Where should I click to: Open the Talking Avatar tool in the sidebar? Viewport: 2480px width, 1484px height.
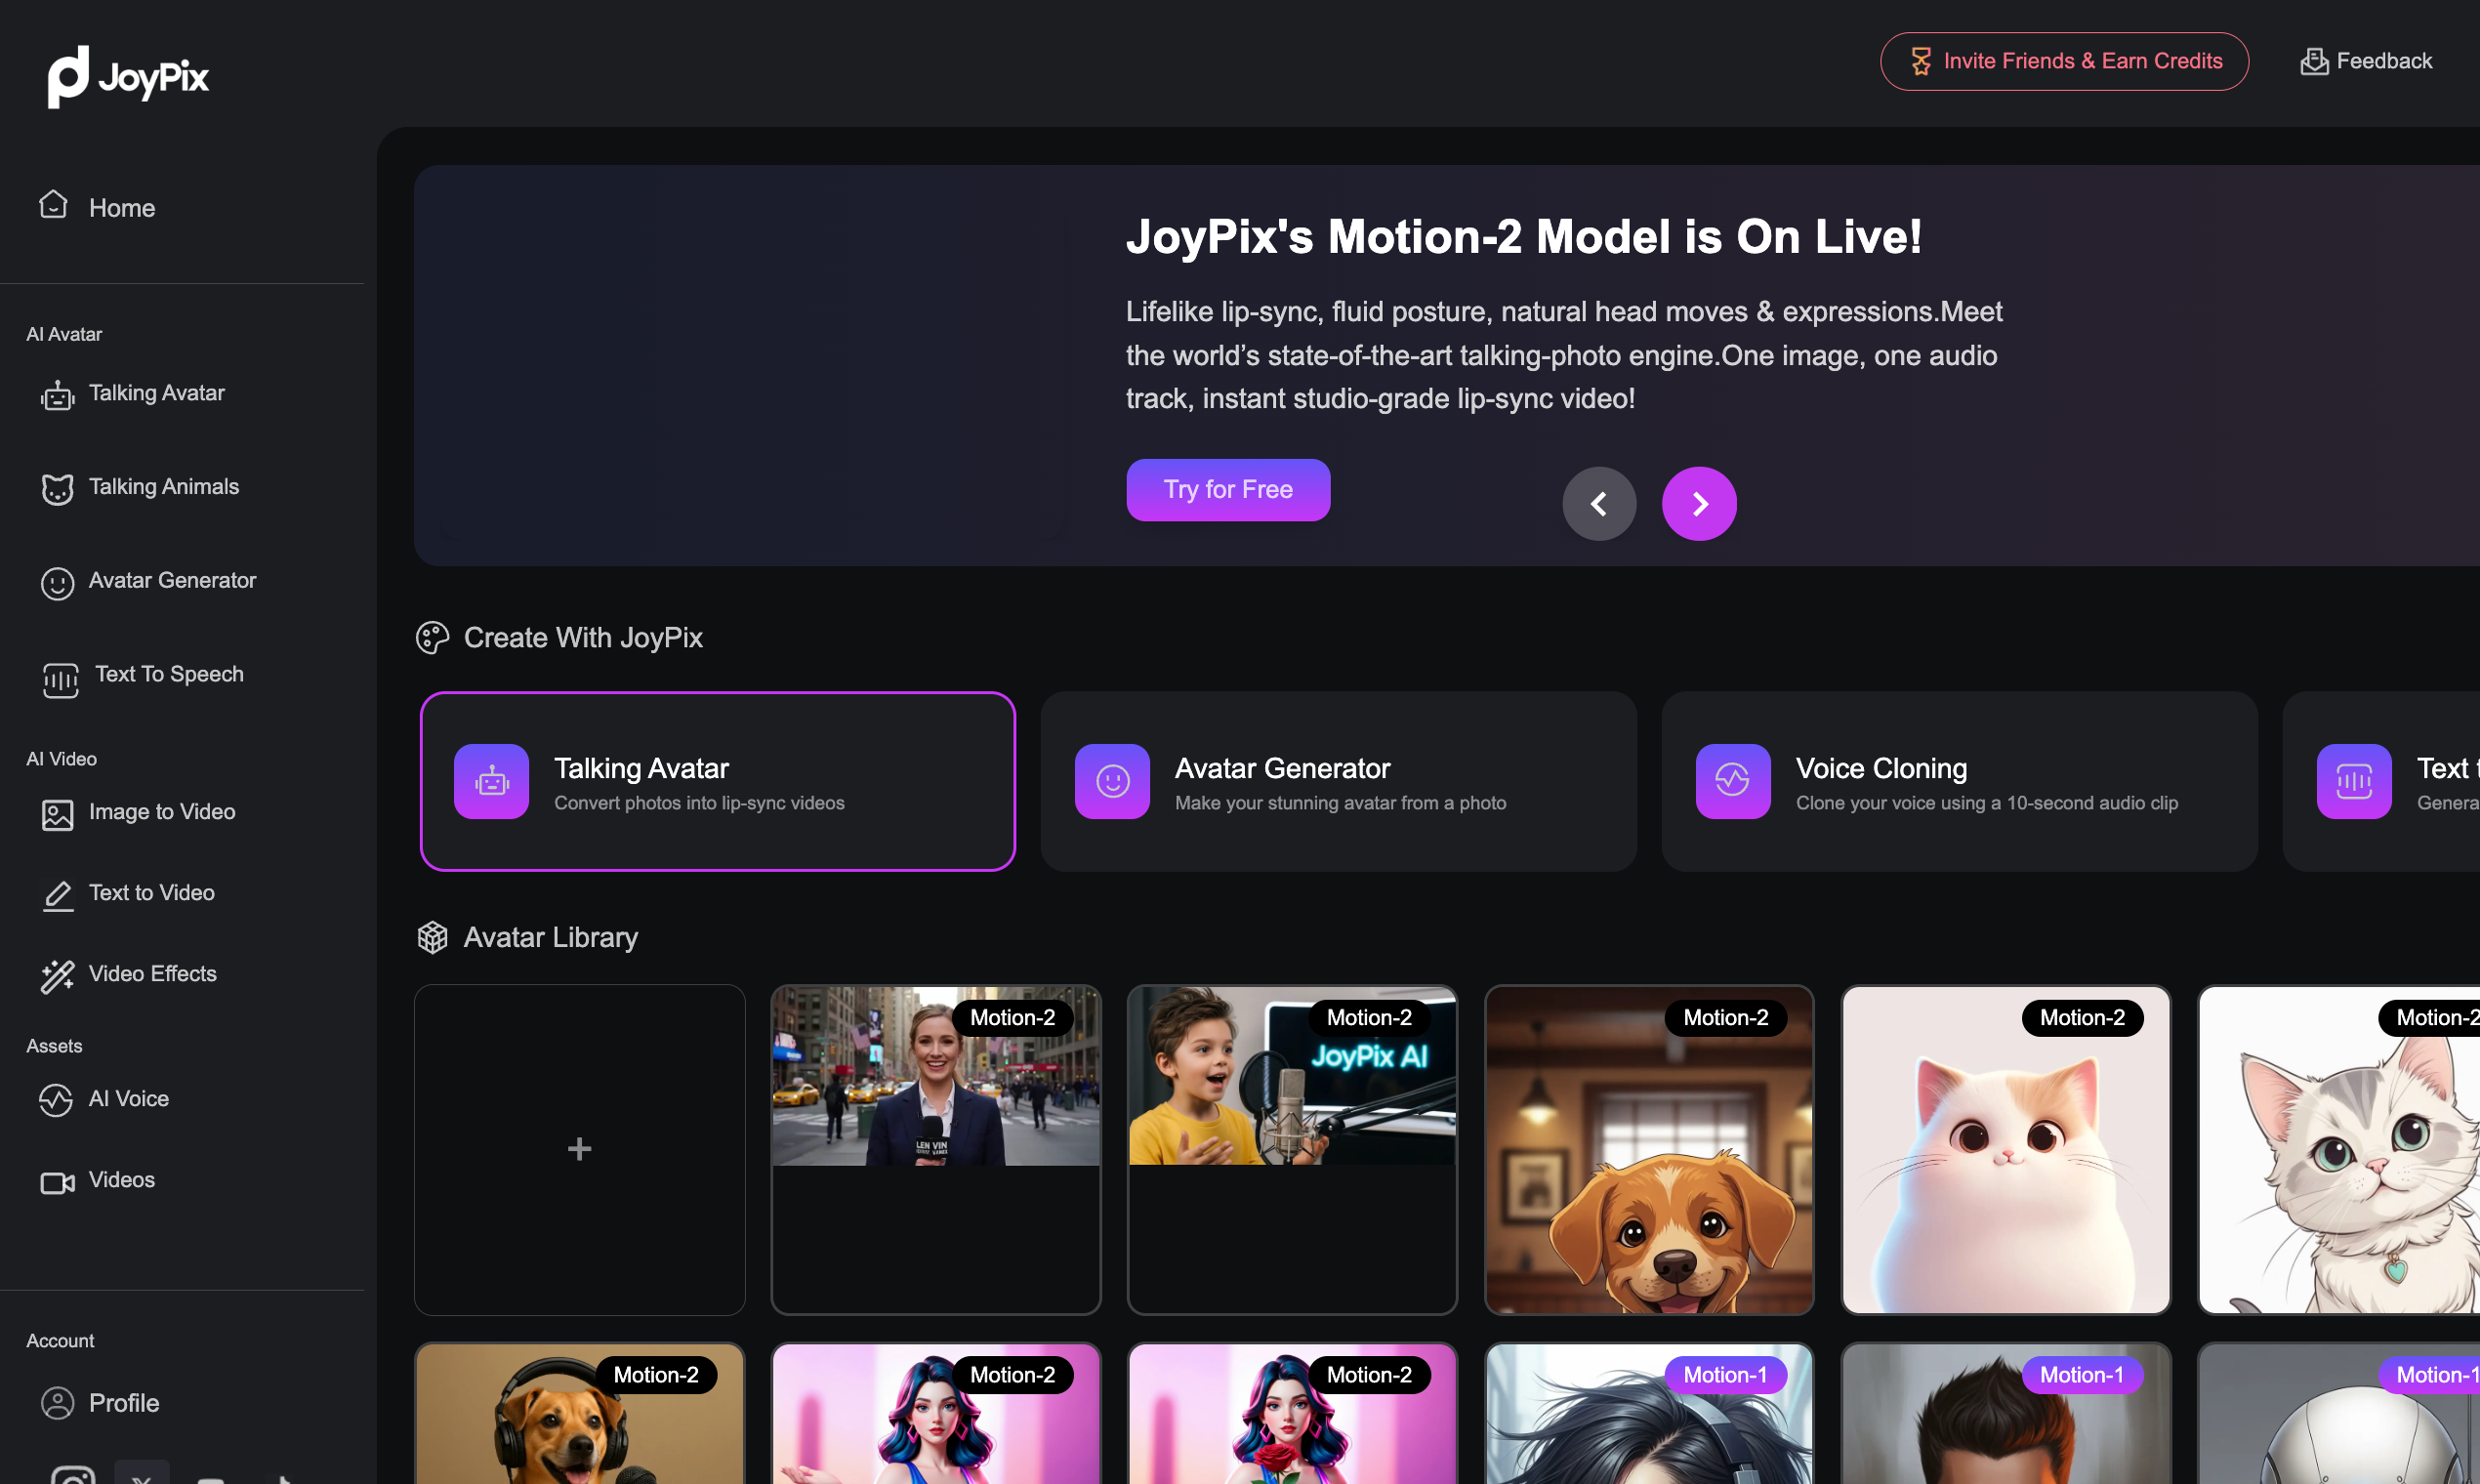click(x=156, y=393)
